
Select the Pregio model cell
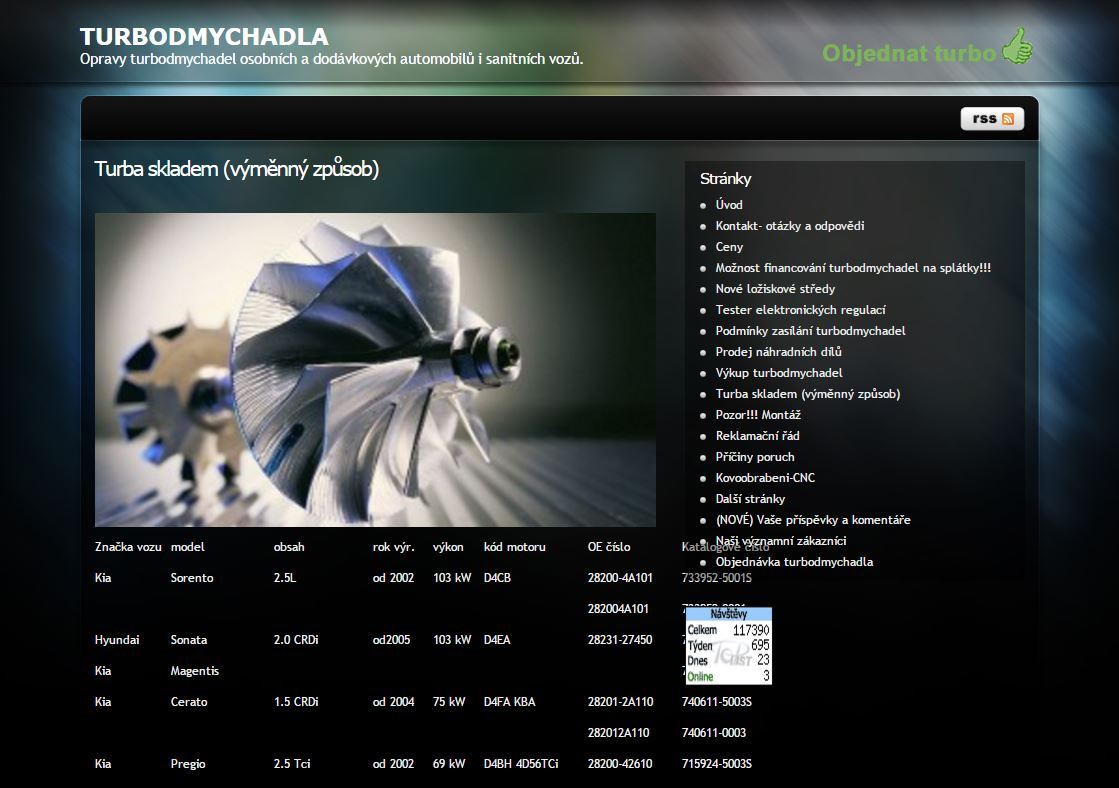click(188, 764)
